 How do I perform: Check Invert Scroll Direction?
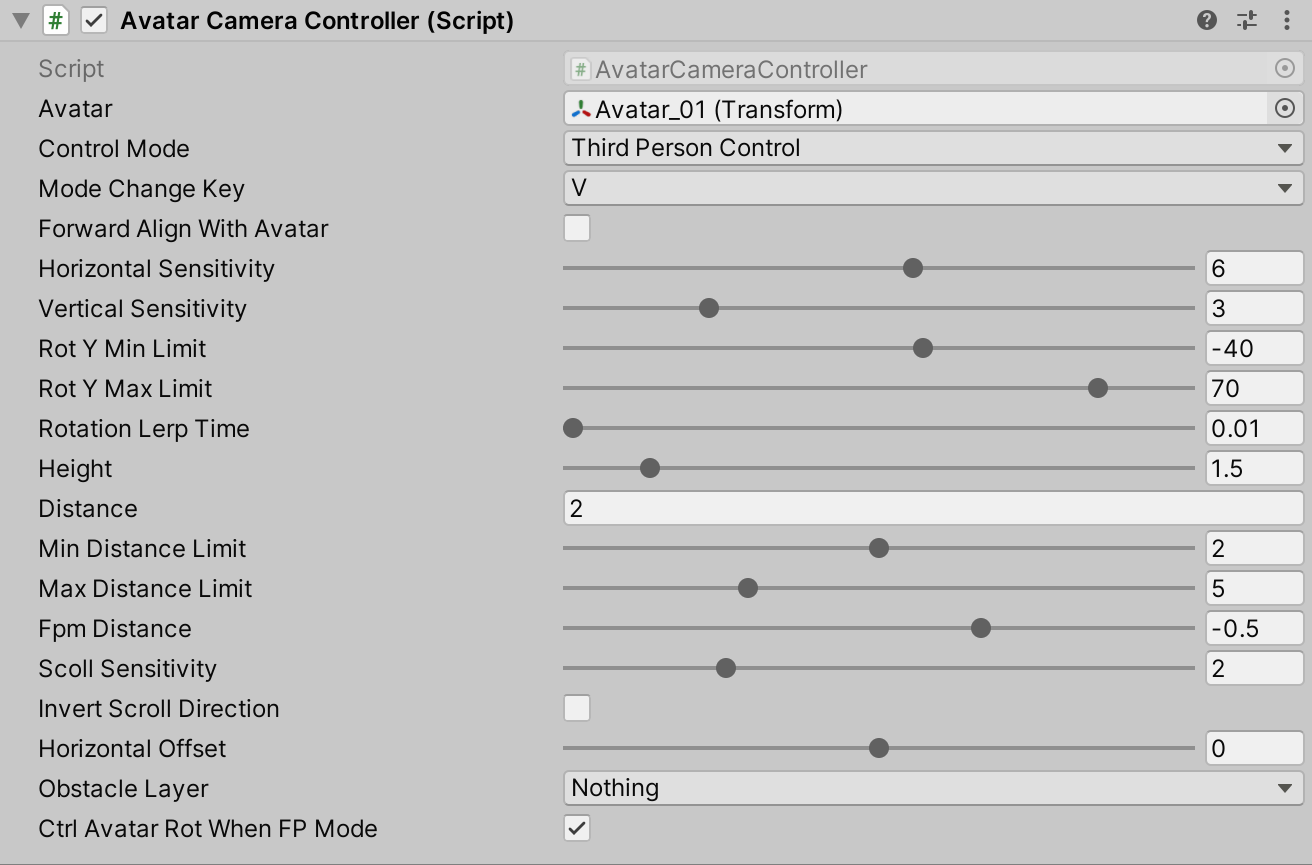[577, 708]
